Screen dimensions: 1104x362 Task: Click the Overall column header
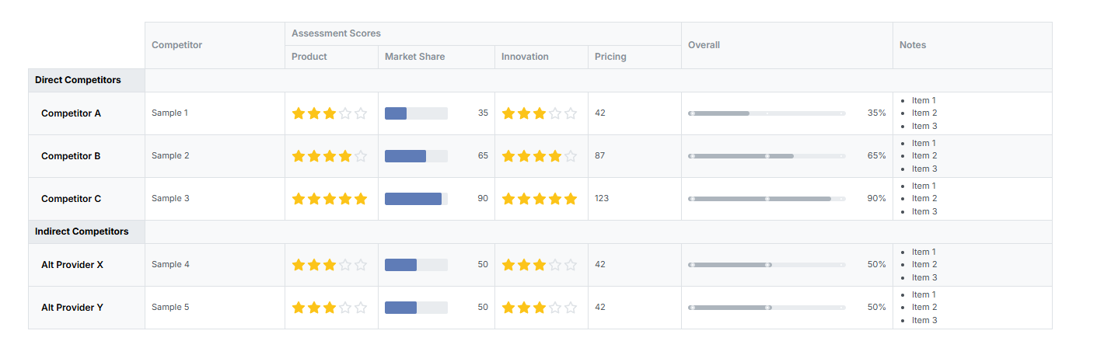pos(787,45)
